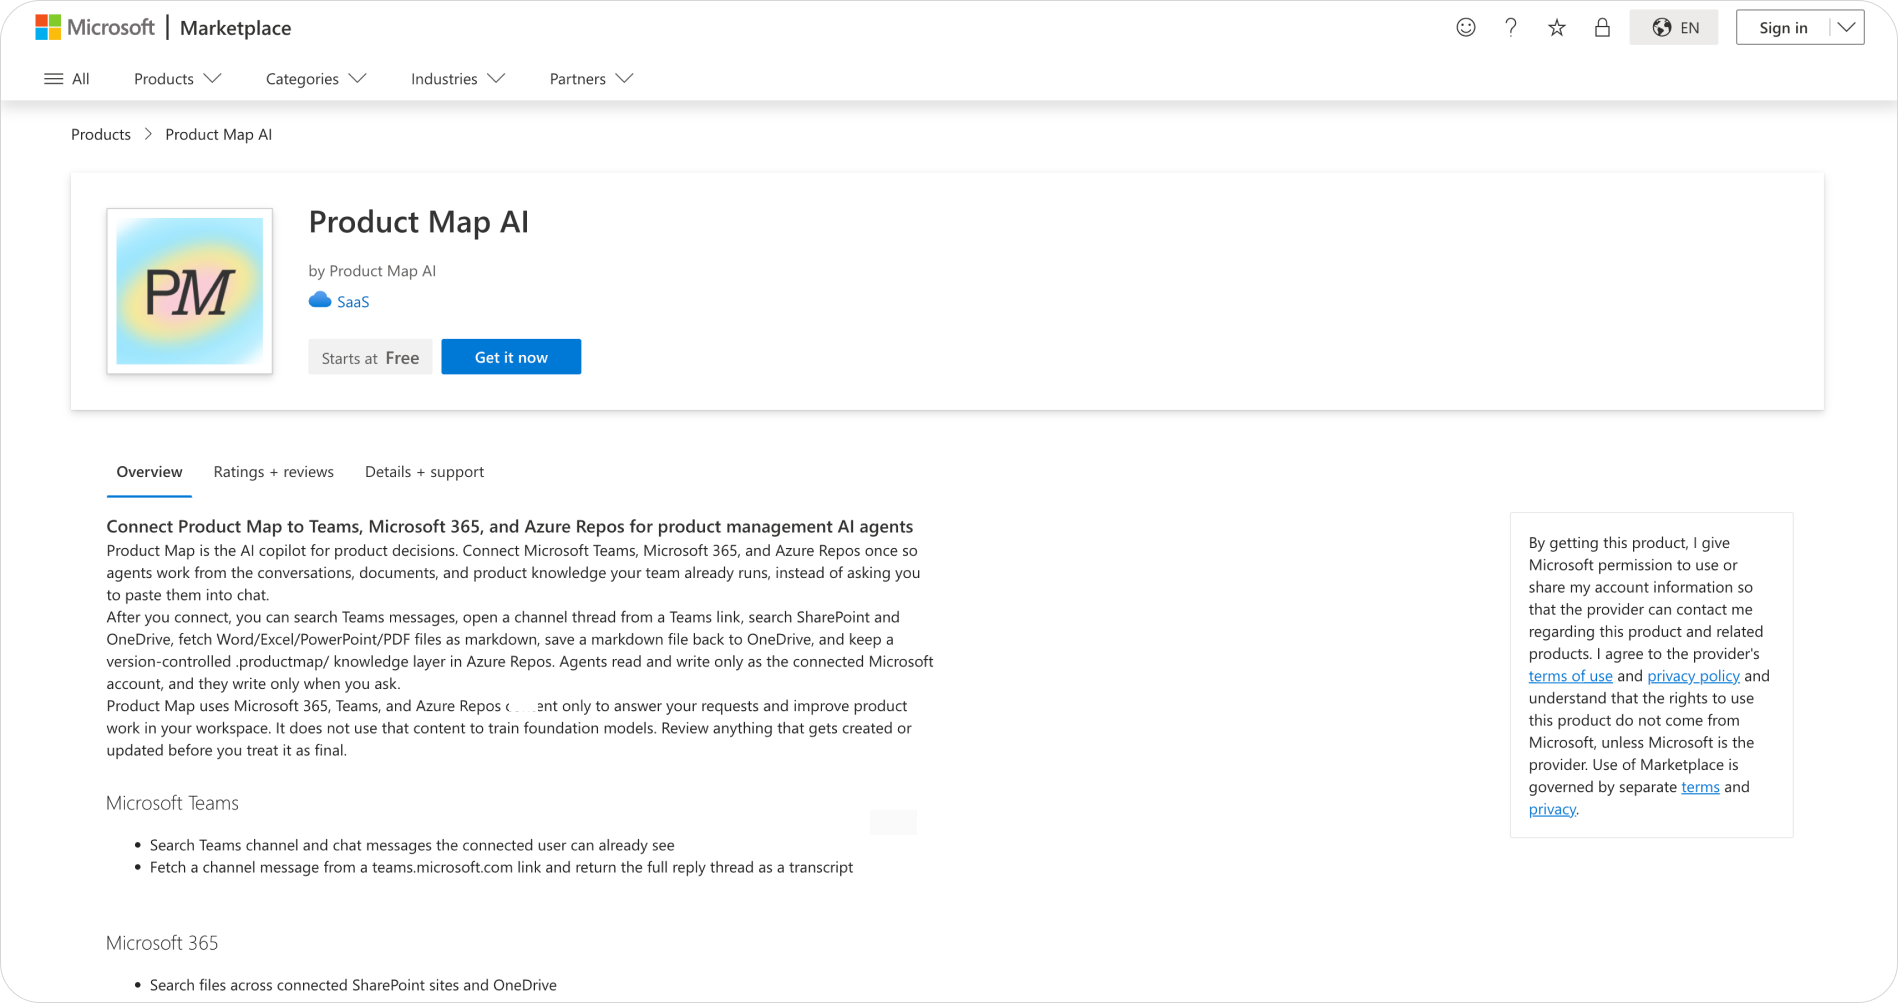
Task: Click 'Search files across connected SharePoint' bullet
Action: click(x=353, y=985)
